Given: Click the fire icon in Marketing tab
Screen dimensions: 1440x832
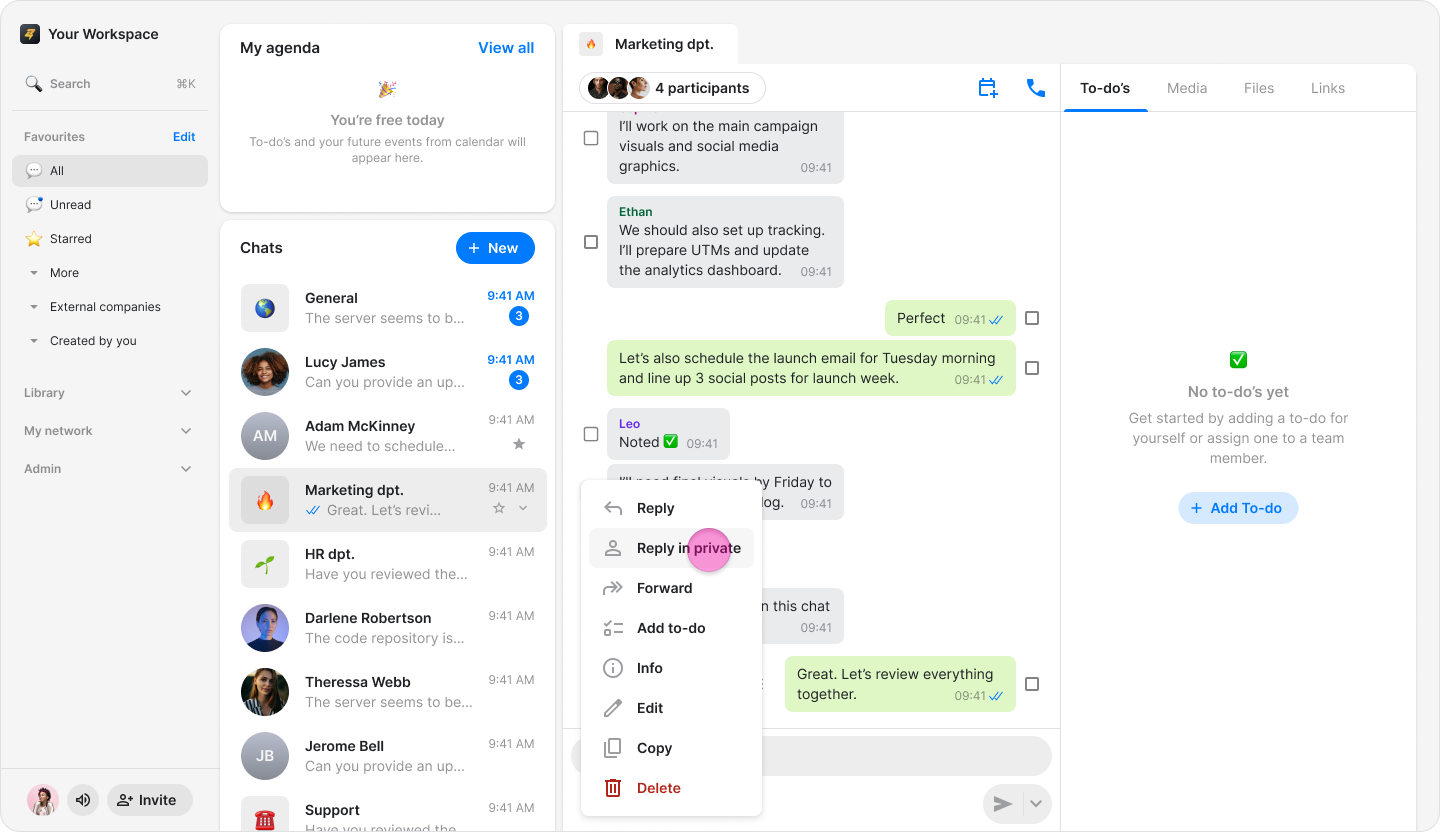Looking at the screenshot, I should coord(591,44).
